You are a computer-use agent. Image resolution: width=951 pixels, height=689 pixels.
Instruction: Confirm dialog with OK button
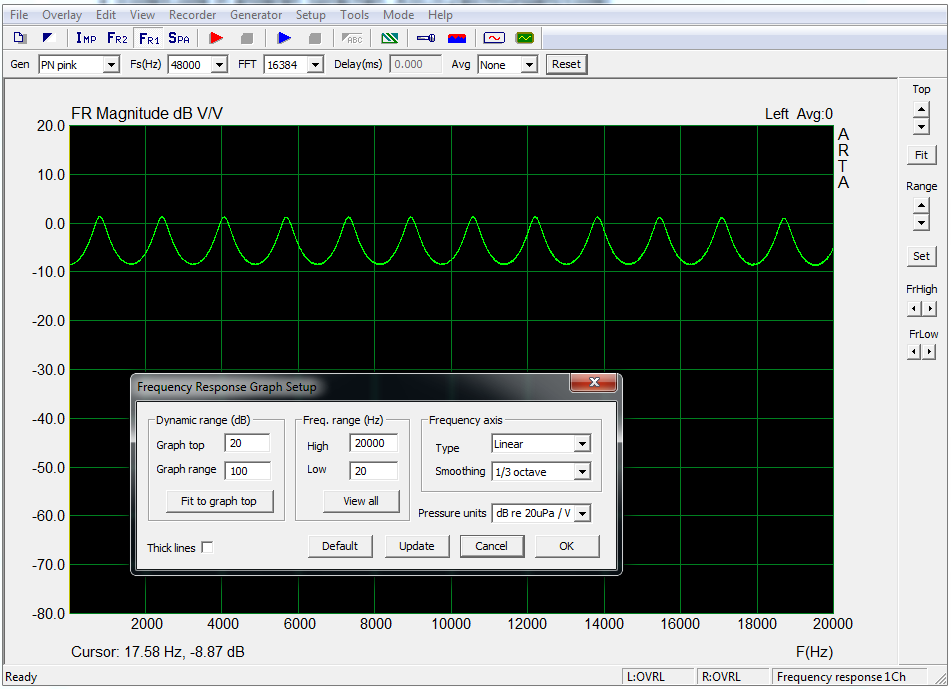(x=566, y=546)
